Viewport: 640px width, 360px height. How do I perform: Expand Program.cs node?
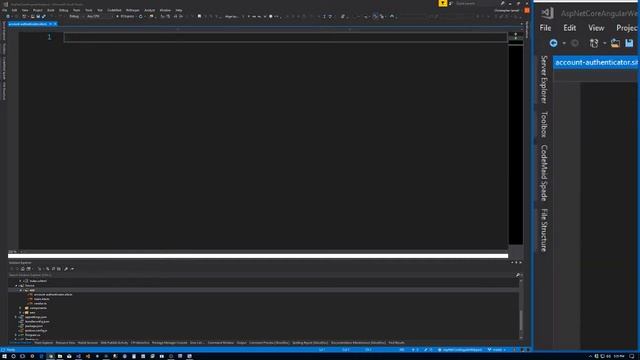[x=16, y=335]
